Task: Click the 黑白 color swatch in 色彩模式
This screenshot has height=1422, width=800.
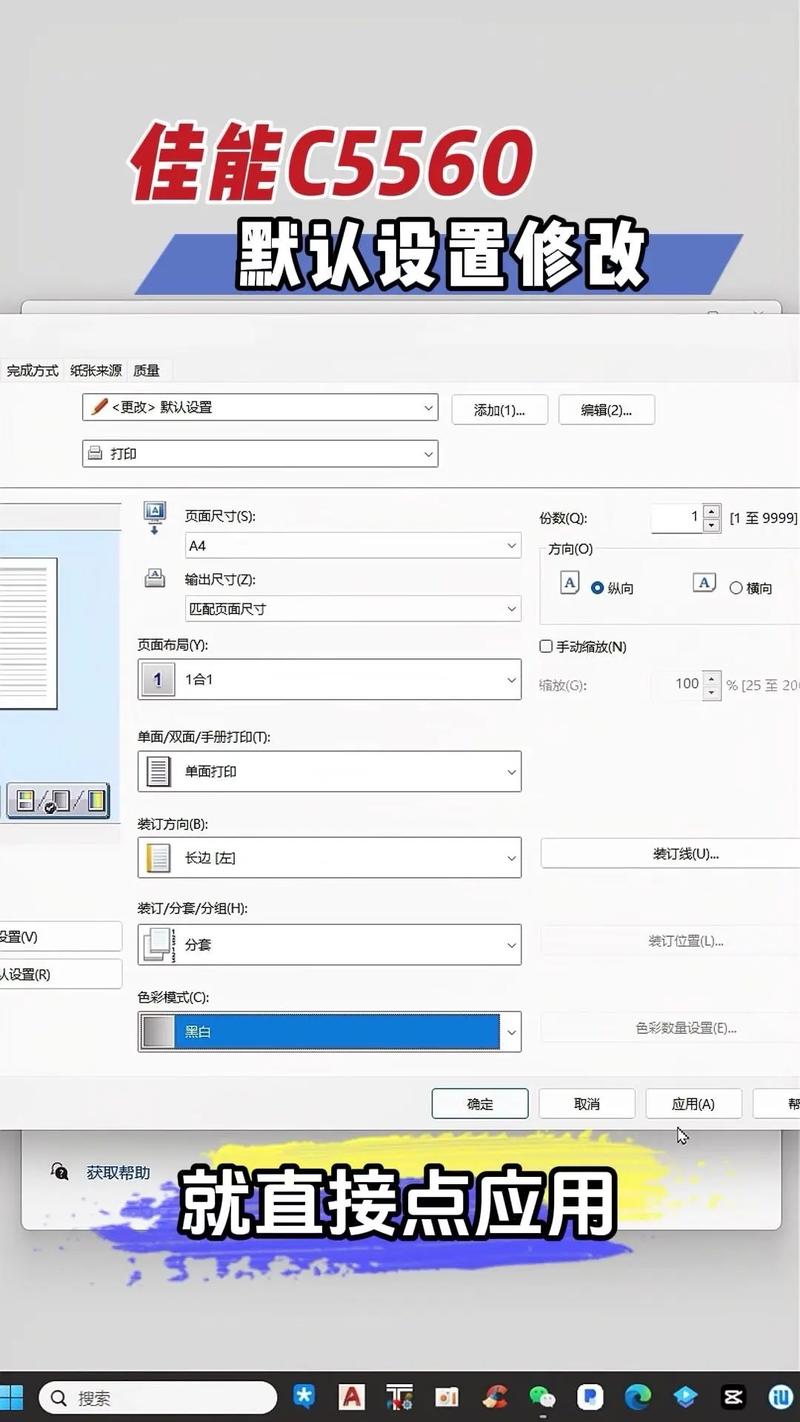Action: 157,1031
